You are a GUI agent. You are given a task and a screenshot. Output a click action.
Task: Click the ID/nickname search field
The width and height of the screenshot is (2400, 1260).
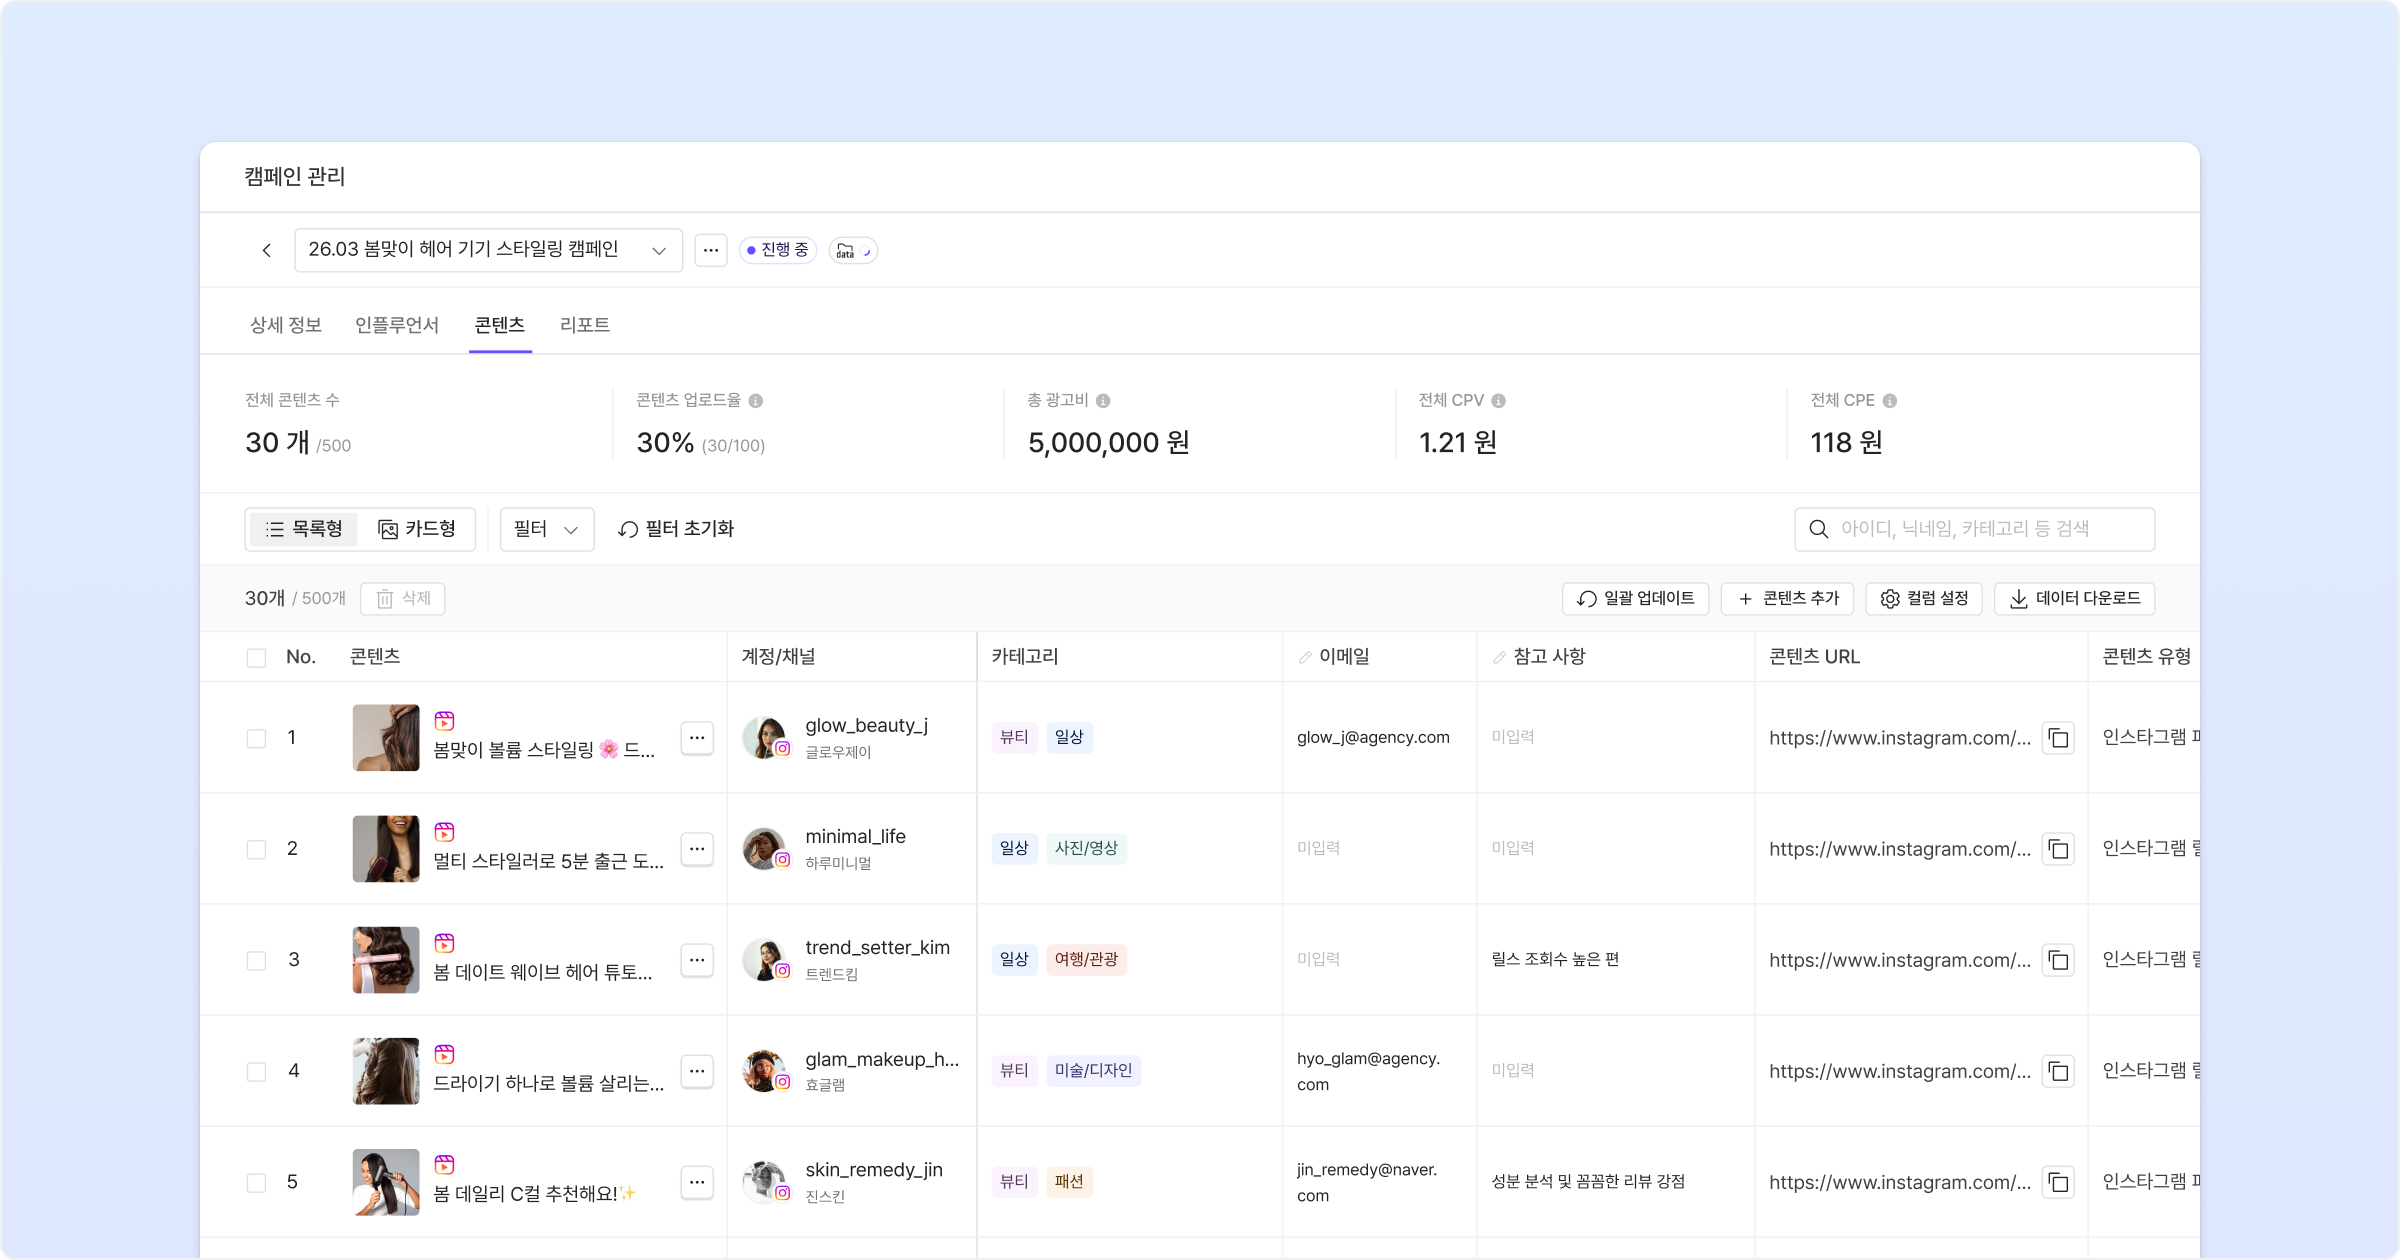coord(1974,529)
